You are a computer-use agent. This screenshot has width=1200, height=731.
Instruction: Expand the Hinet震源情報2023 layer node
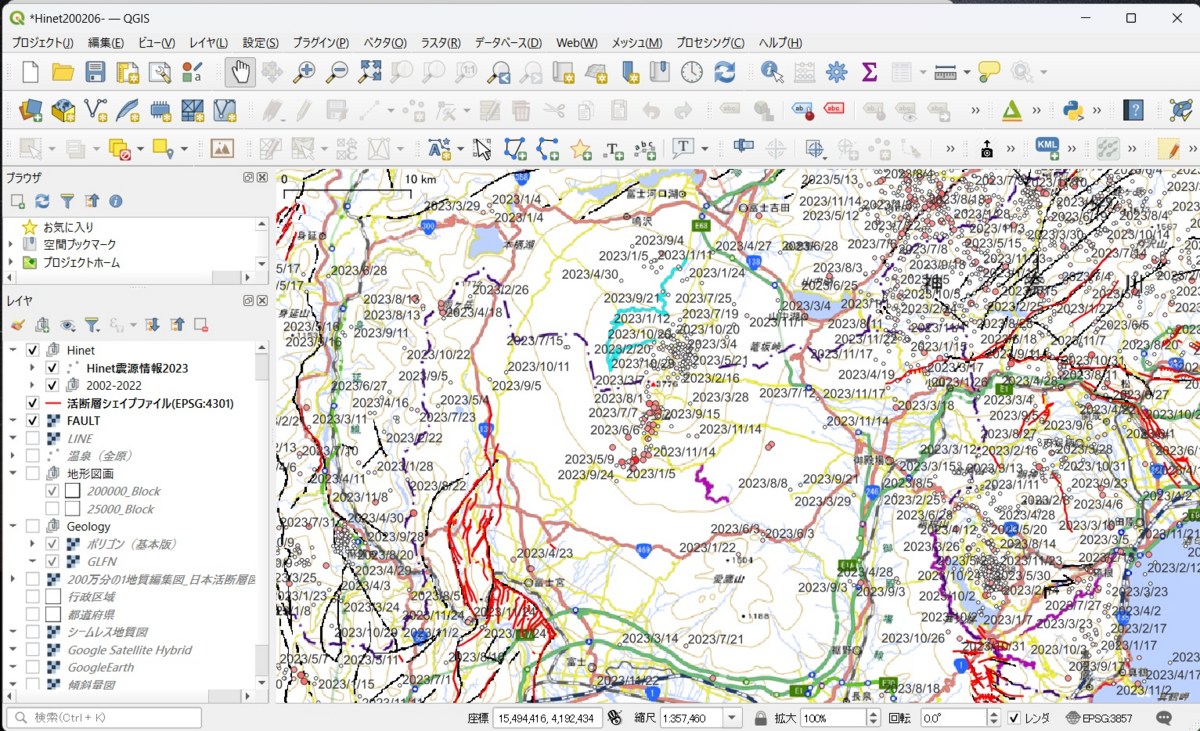[x=33, y=368]
